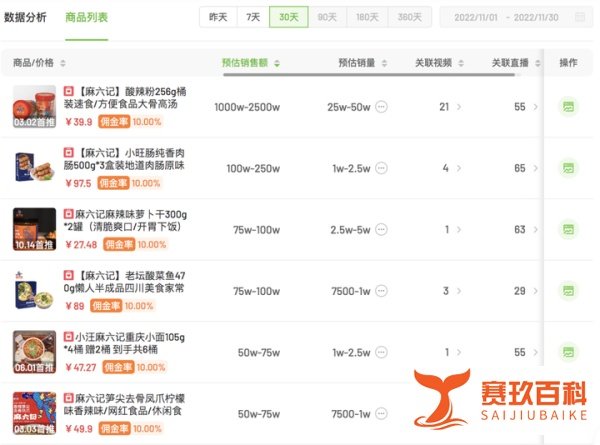Switch to 数据分析 tab
Image resolution: width=600 pixels, height=445 pixels.
click(25, 17)
